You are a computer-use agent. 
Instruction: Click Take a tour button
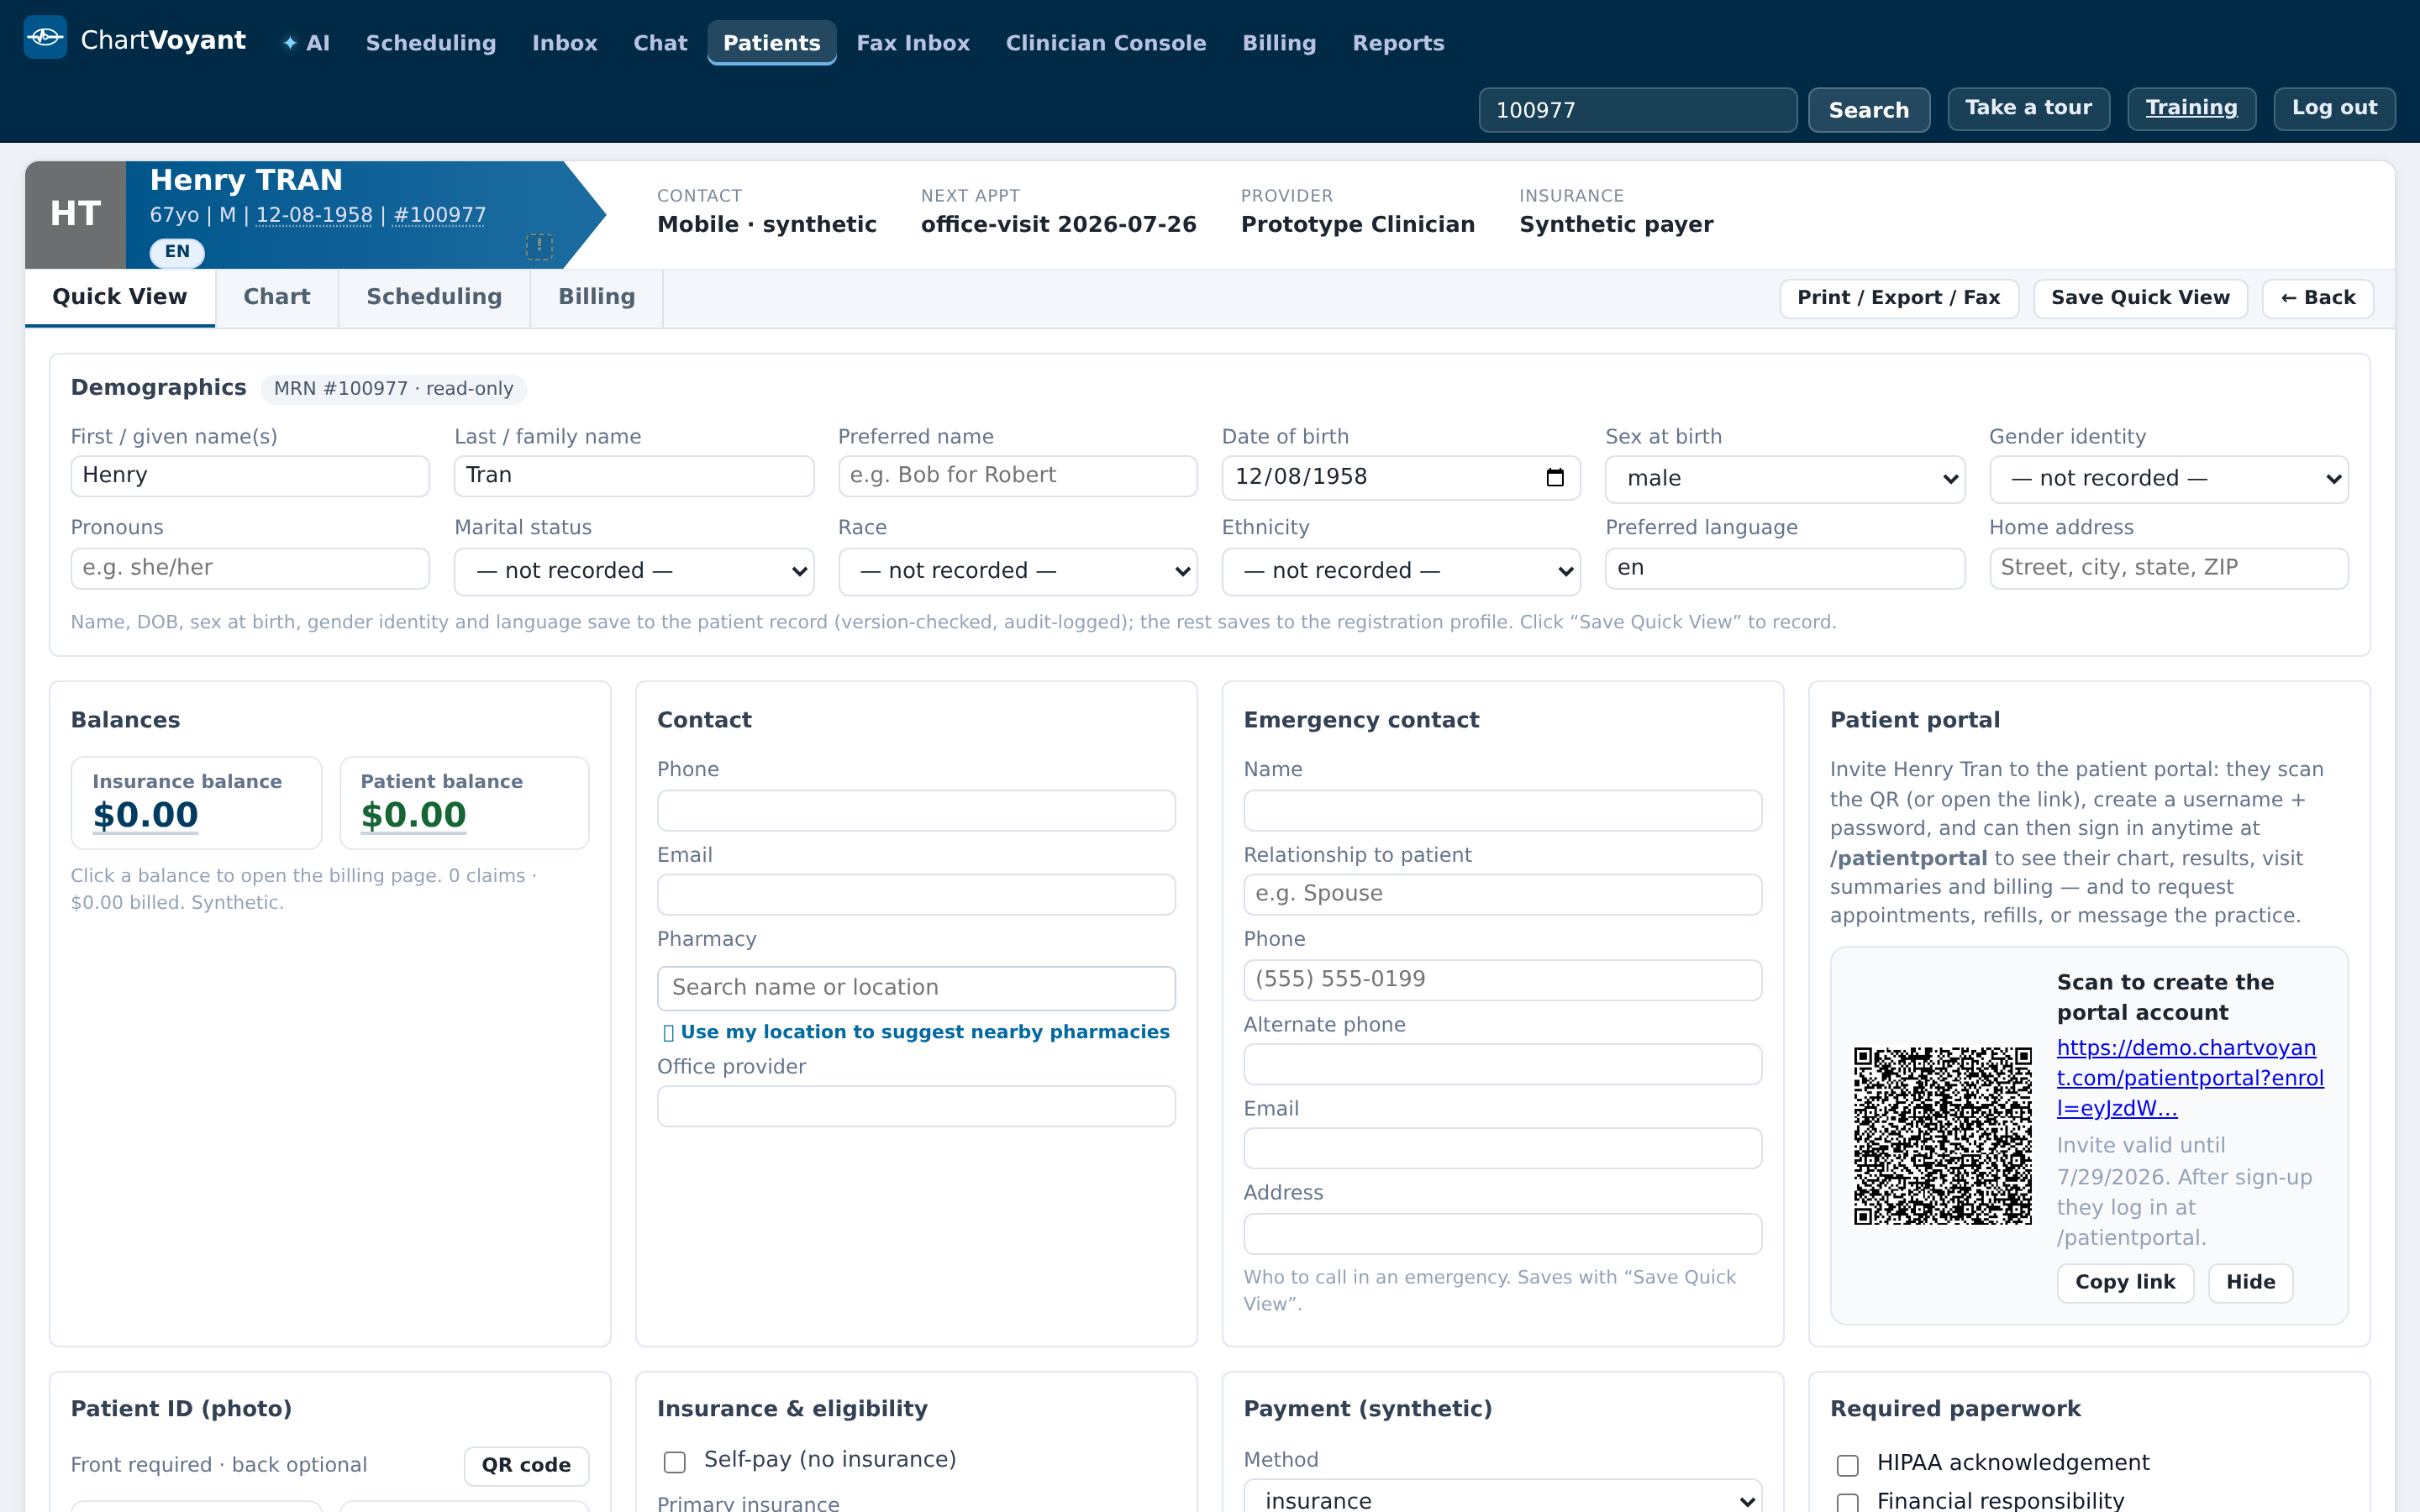tap(2028, 108)
